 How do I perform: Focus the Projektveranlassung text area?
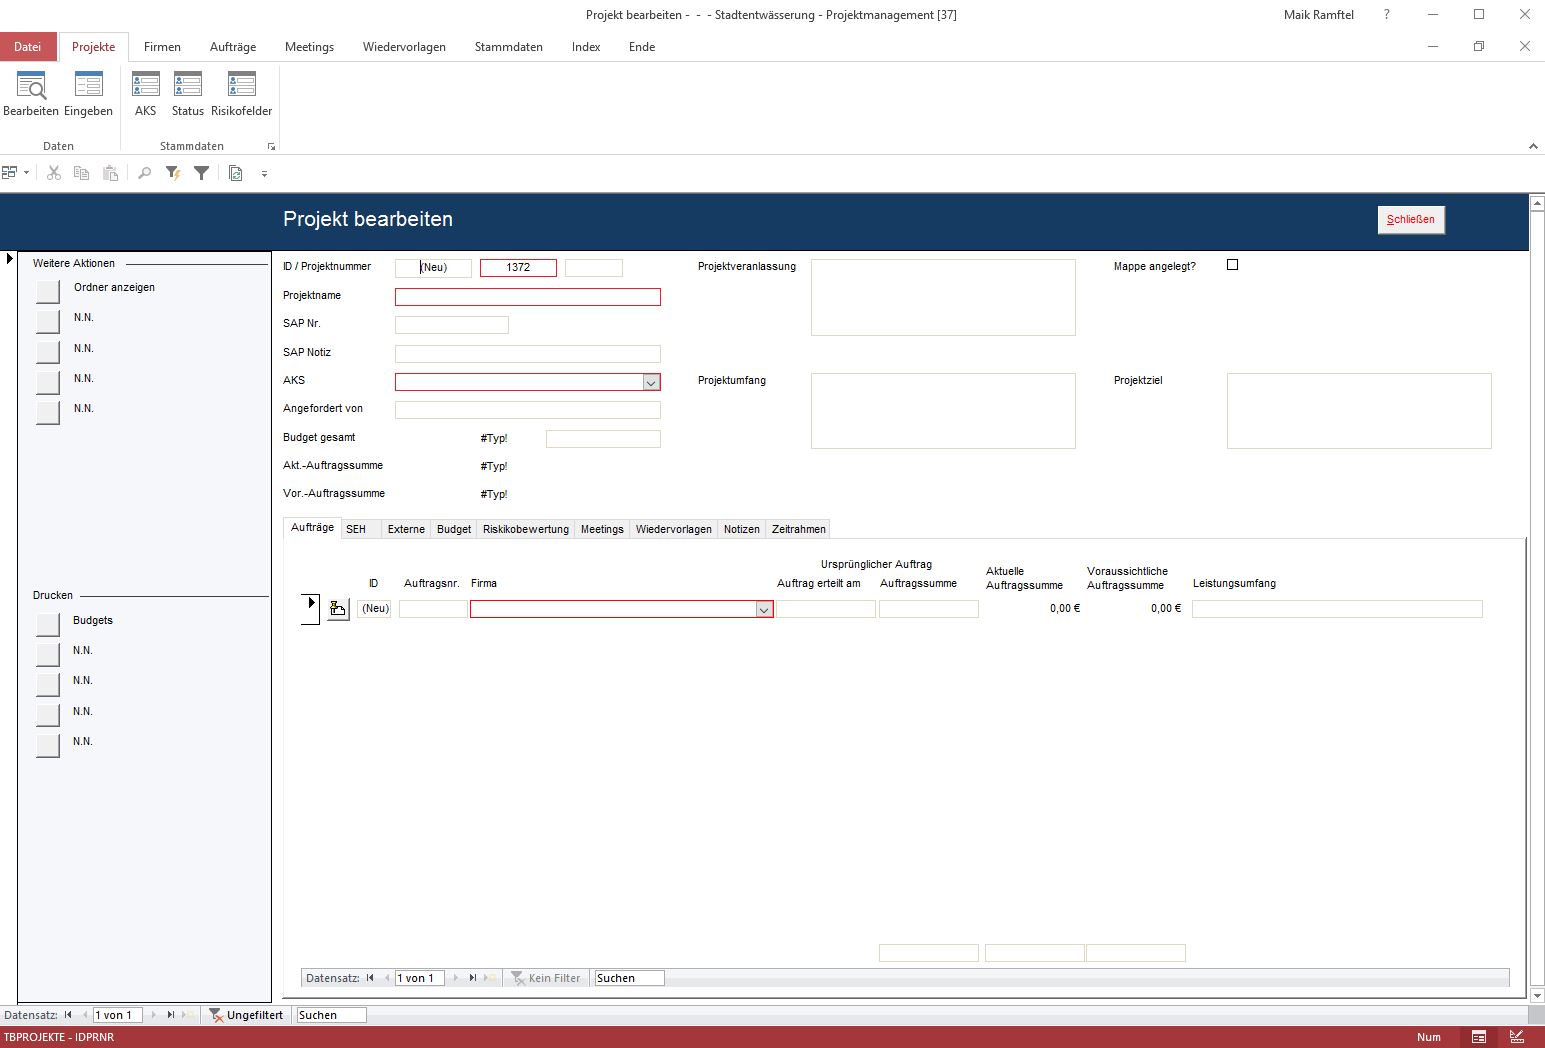[943, 297]
